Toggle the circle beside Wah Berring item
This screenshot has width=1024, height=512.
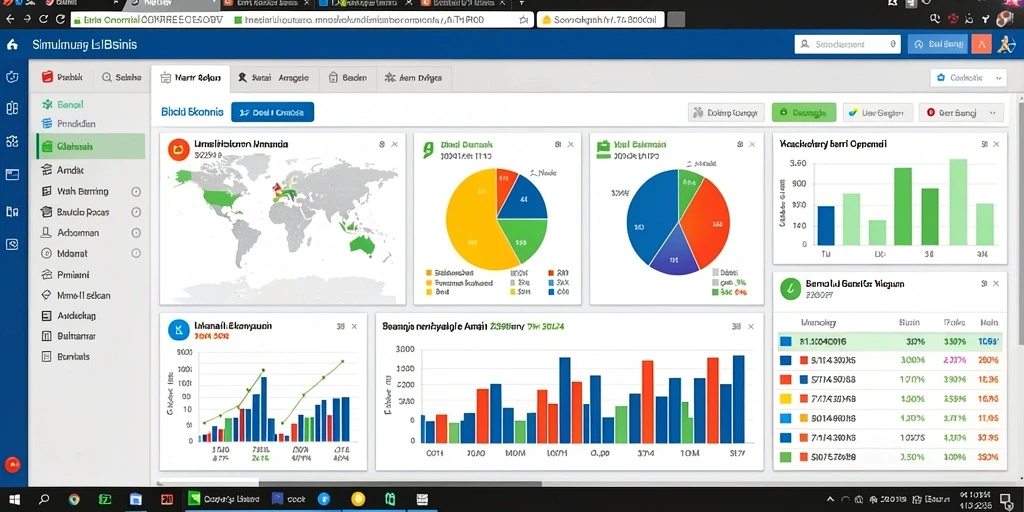click(136, 192)
